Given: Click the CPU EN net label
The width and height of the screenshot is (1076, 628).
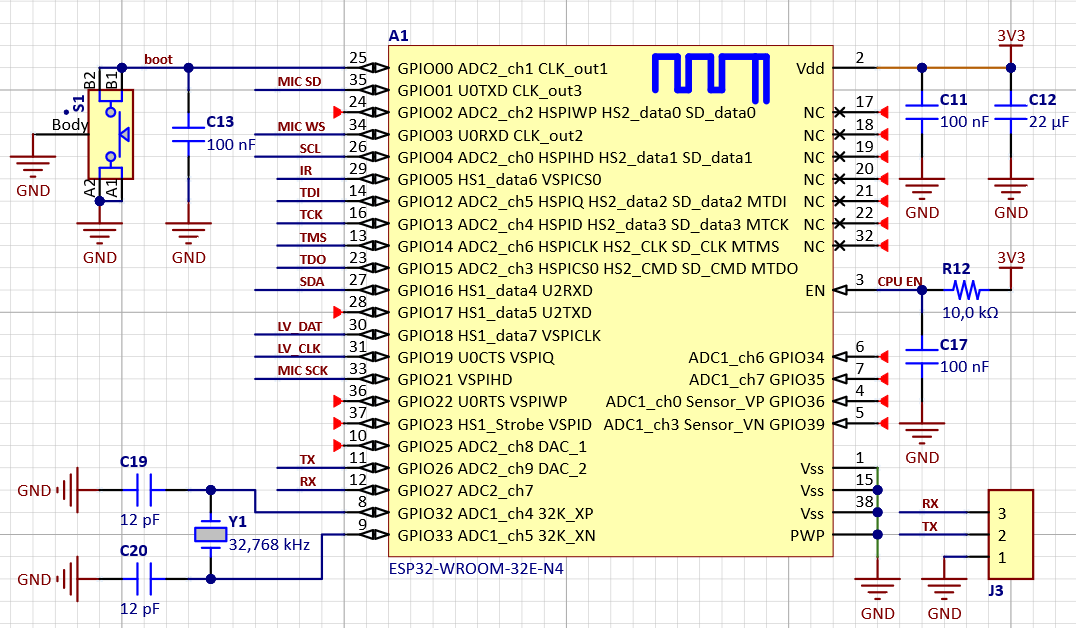Looking at the screenshot, I should click(900, 281).
